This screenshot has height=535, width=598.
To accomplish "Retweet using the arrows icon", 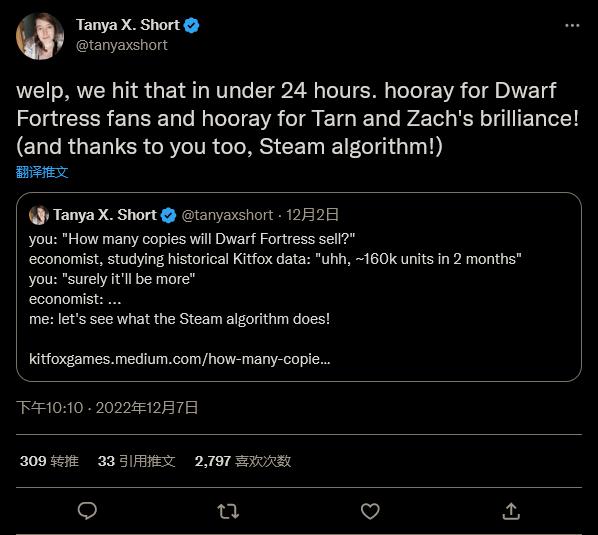I will click(x=228, y=511).
